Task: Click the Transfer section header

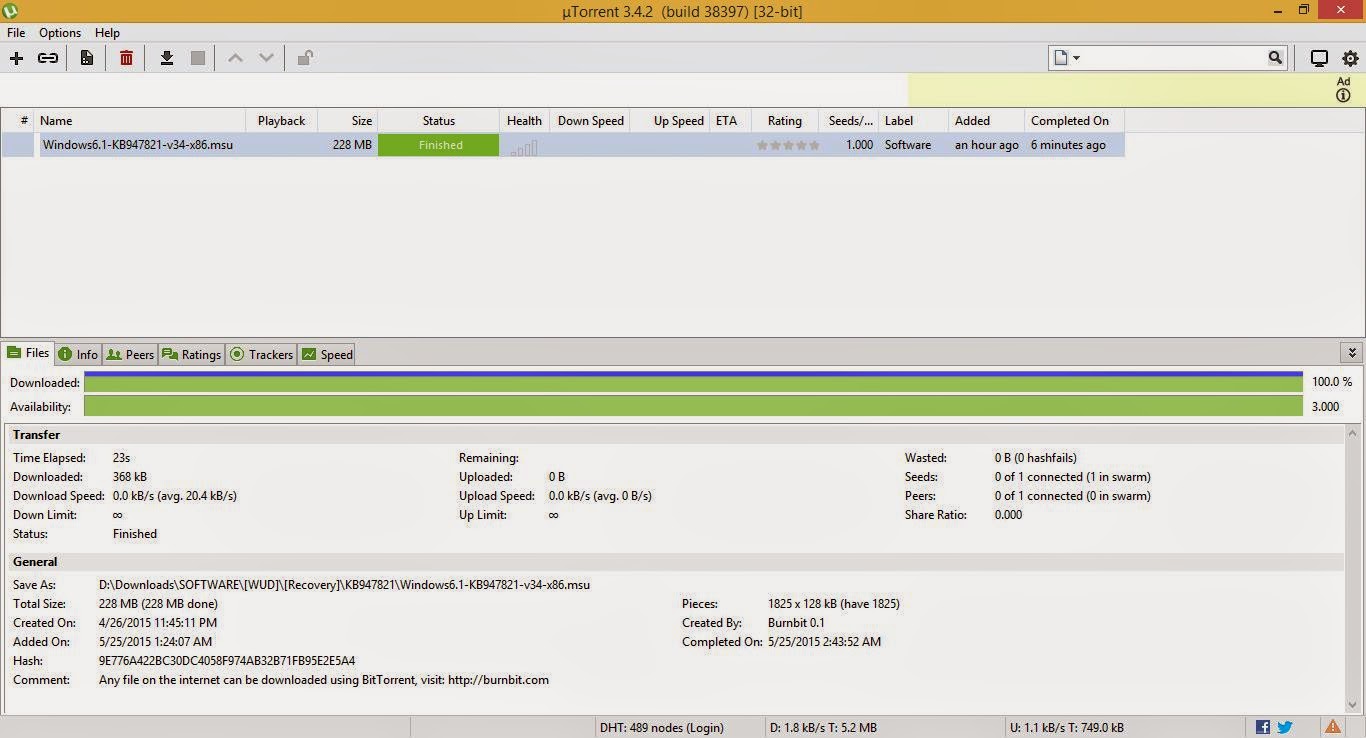Action: coord(676,435)
